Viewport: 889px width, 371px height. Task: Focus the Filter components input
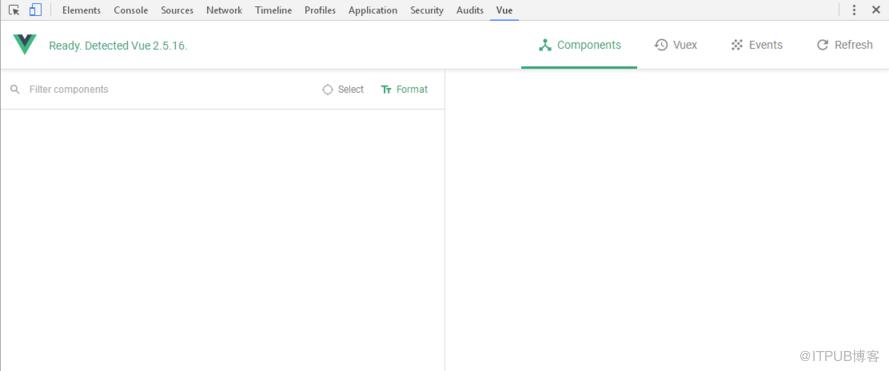[x=170, y=89]
